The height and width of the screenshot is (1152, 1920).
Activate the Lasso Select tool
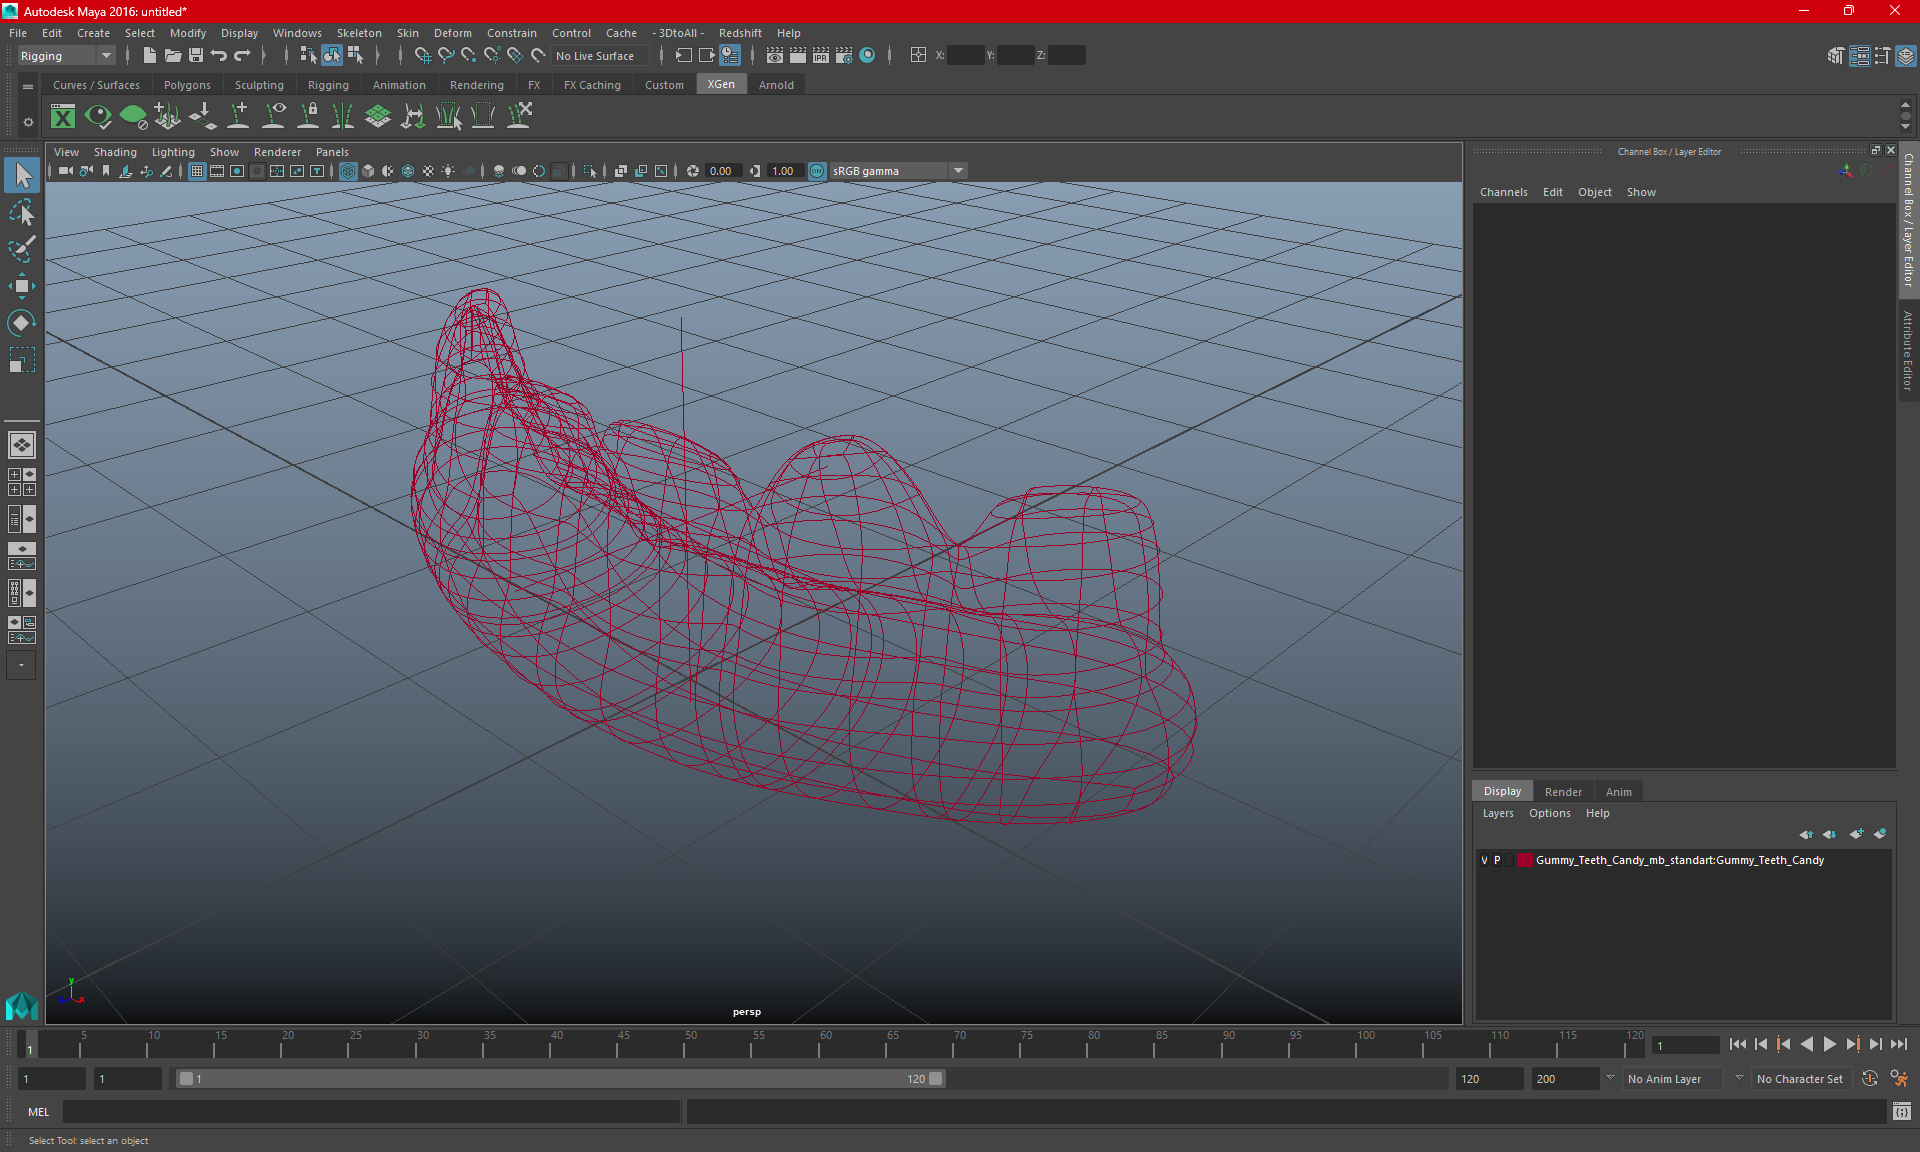(x=22, y=212)
